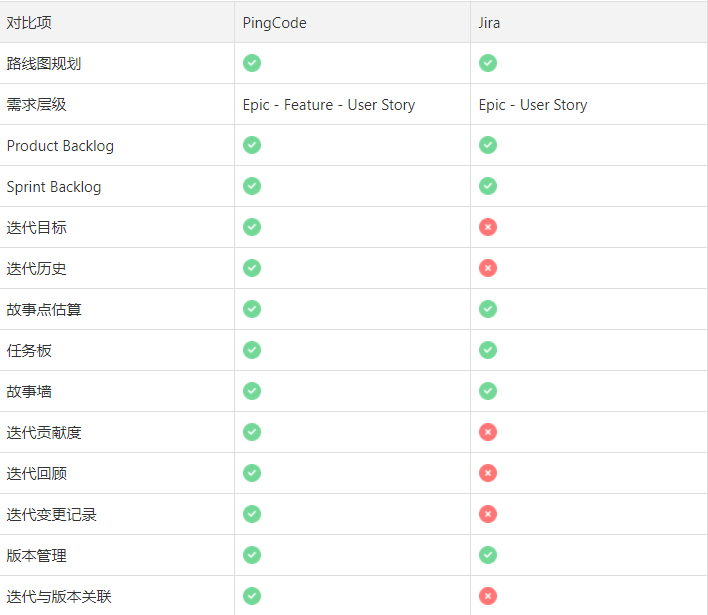The image size is (708, 615).
Task: Click Jira red cross for 迭代贡献度
Action: click(488, 432)
